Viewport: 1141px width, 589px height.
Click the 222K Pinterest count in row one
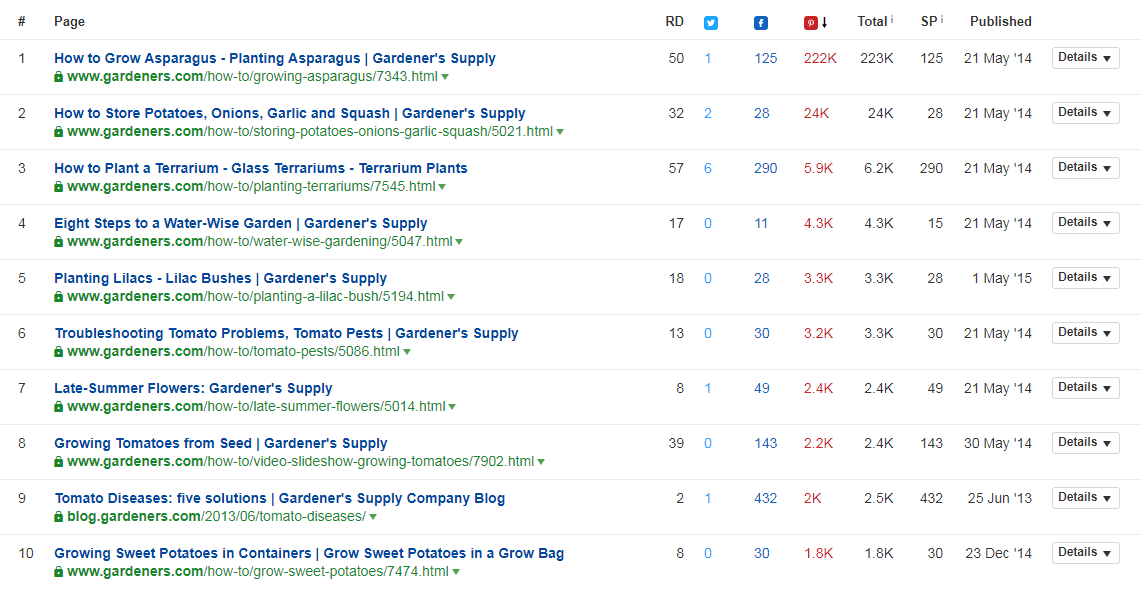click(x=820, y=58)
